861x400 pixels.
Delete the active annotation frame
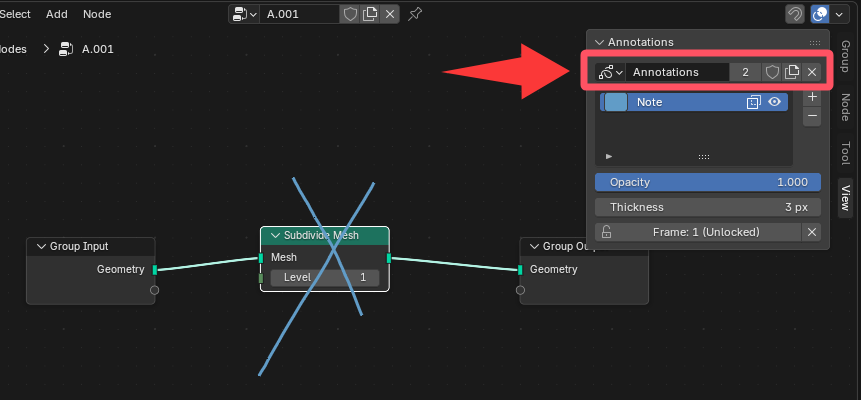pyautogui.click(x=812, y=232)
